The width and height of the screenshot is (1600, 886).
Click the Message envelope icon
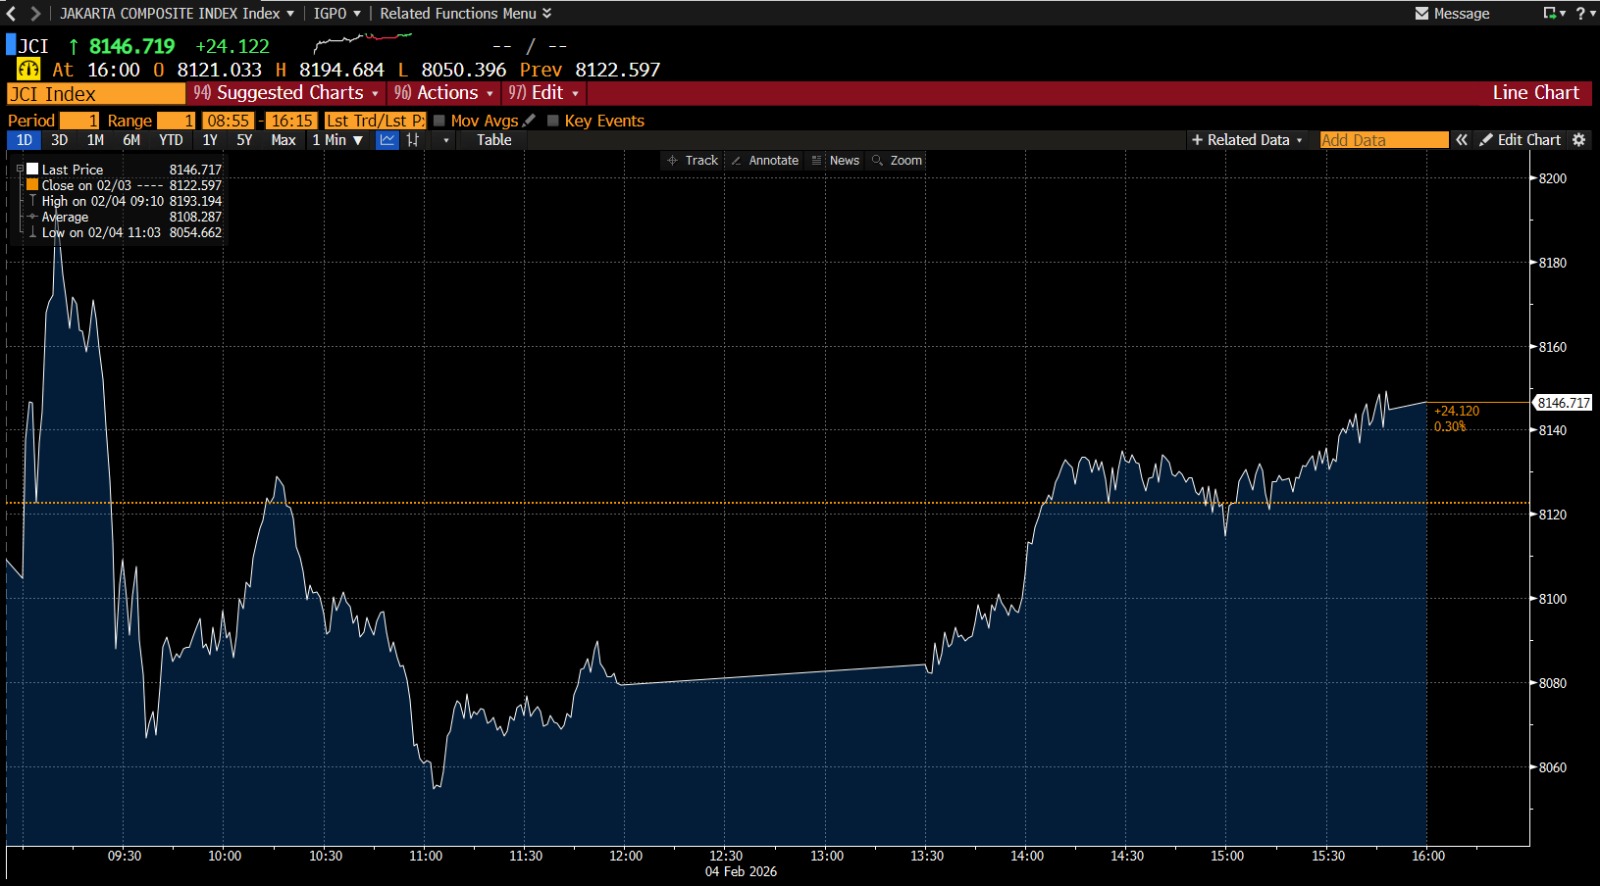tap(1422, 13)
